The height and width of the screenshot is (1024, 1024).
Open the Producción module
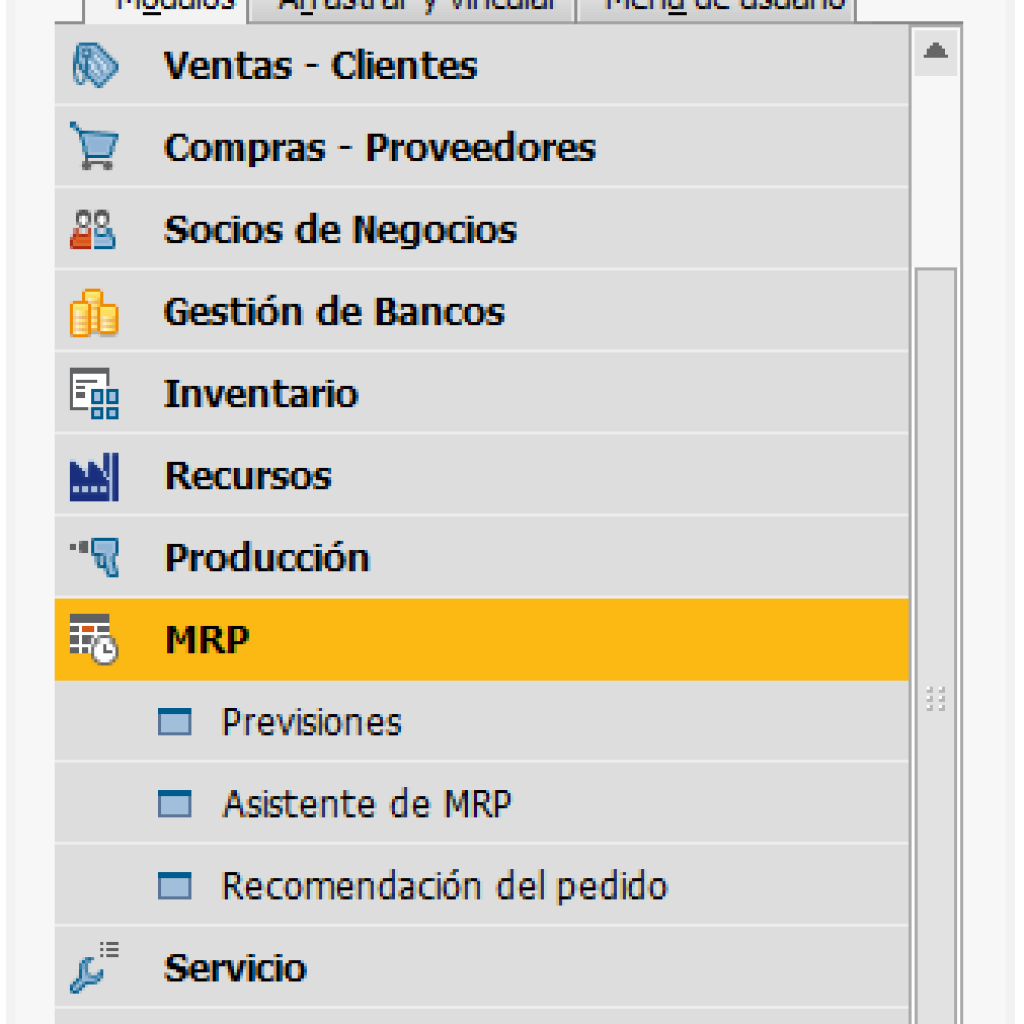coord(482,557)
